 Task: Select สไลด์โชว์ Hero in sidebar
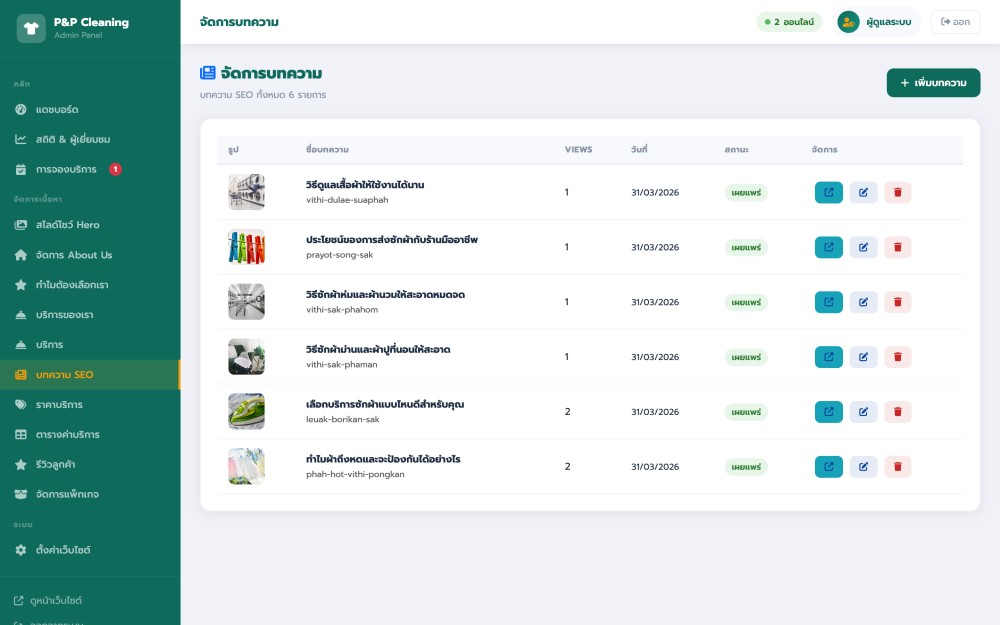tap(67, 225)
